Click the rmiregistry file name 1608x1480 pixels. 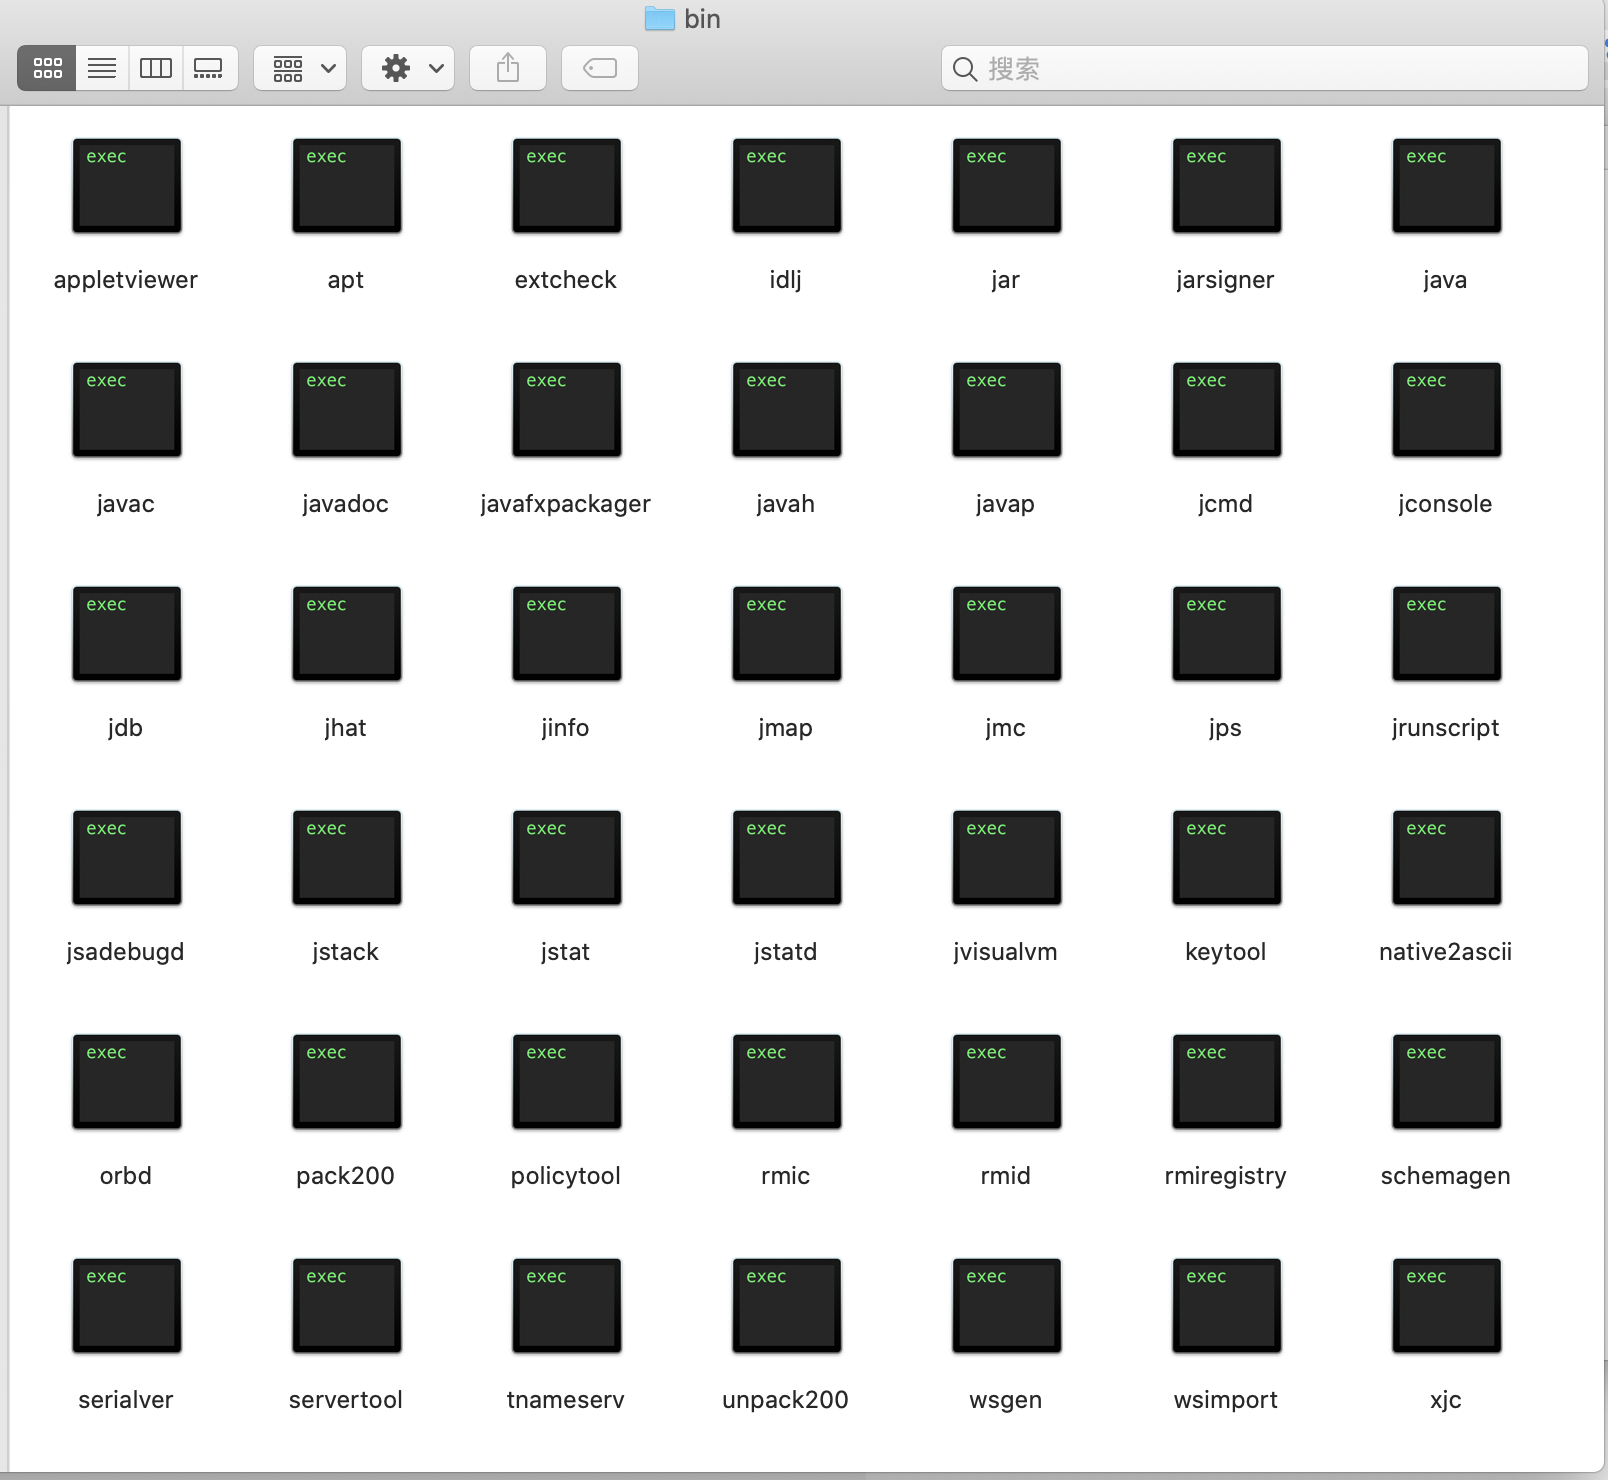[x=1226, y=1176]
